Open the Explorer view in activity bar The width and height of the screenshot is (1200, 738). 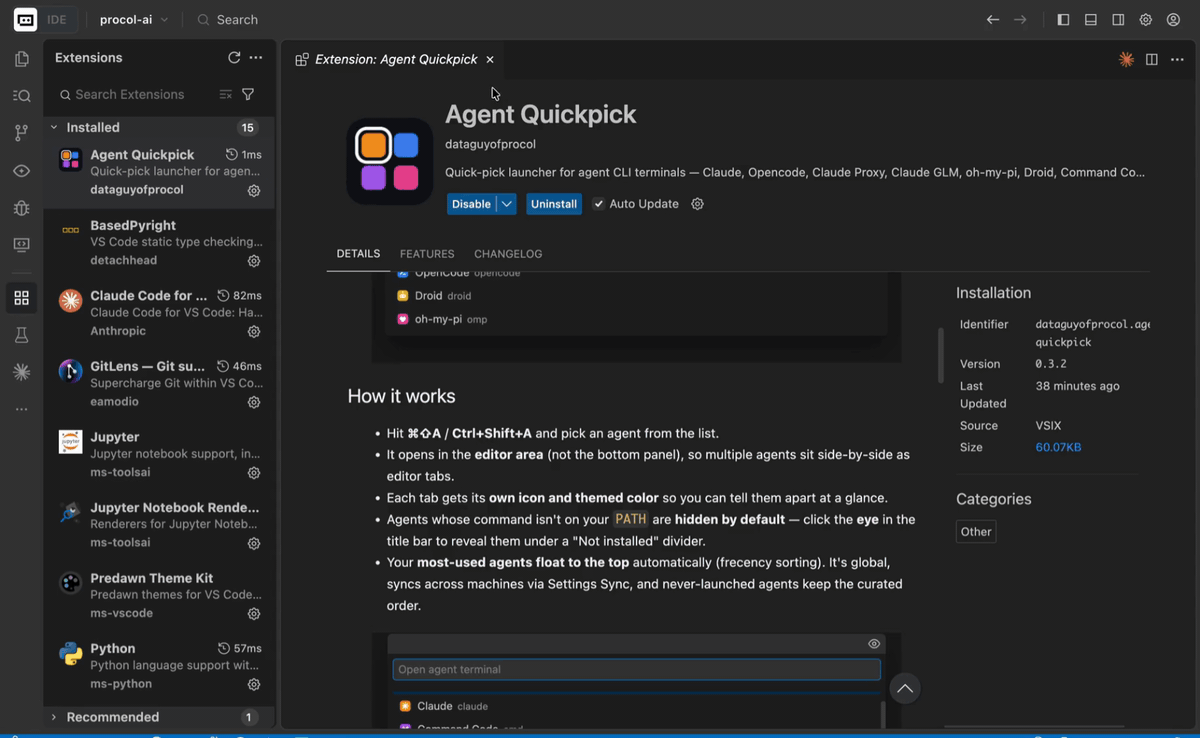click(x=21, y=59)
